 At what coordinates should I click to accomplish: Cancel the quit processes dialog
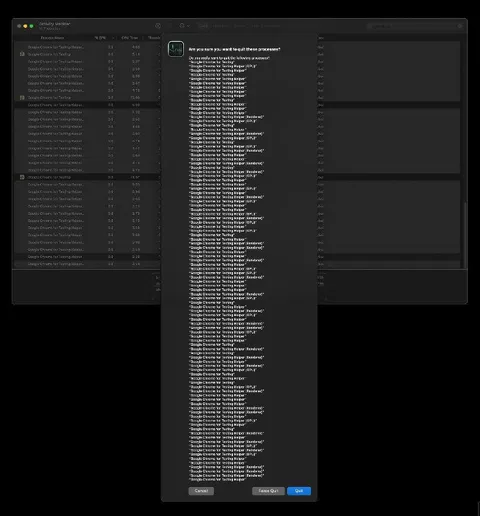coord(201,491)
